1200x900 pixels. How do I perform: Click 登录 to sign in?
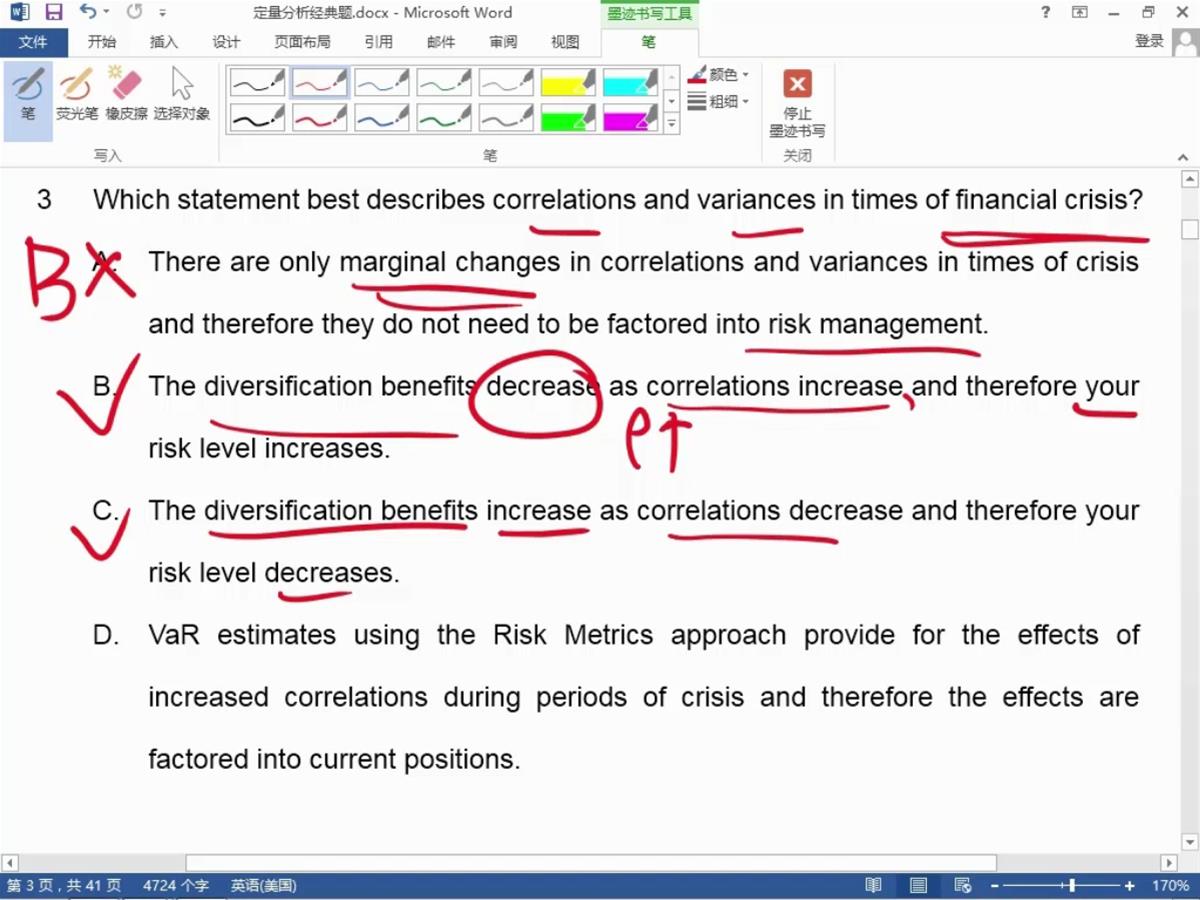coord(1149,41)
